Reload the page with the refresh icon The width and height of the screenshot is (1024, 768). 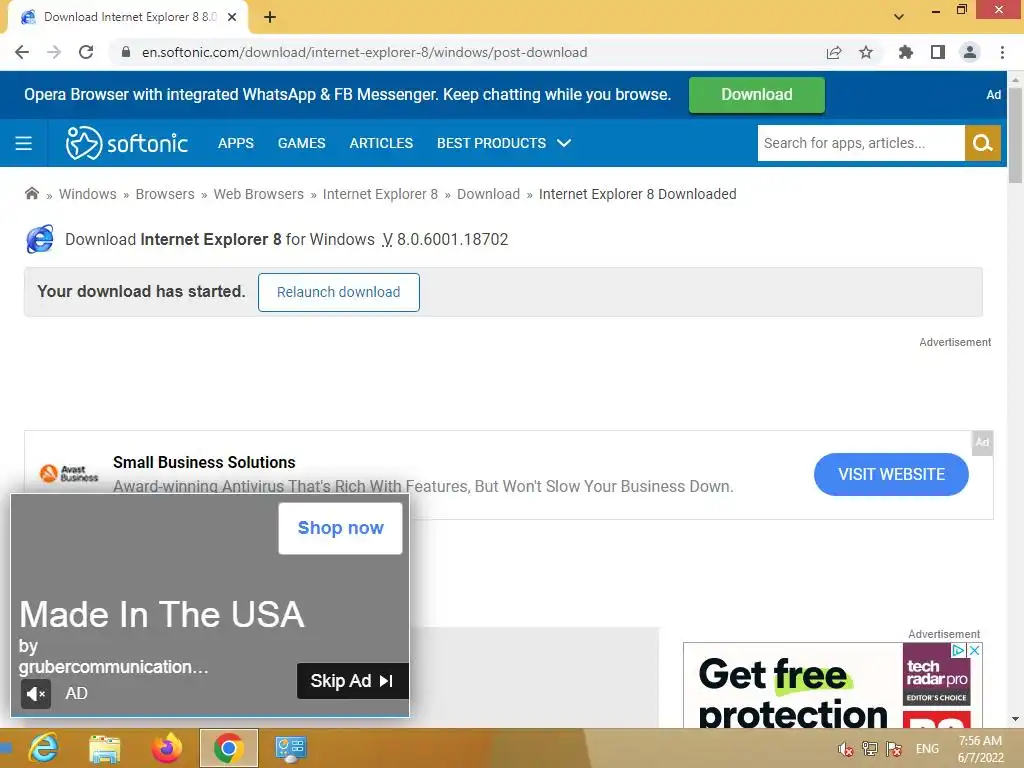pyautogui.click(x=86, y=52)
